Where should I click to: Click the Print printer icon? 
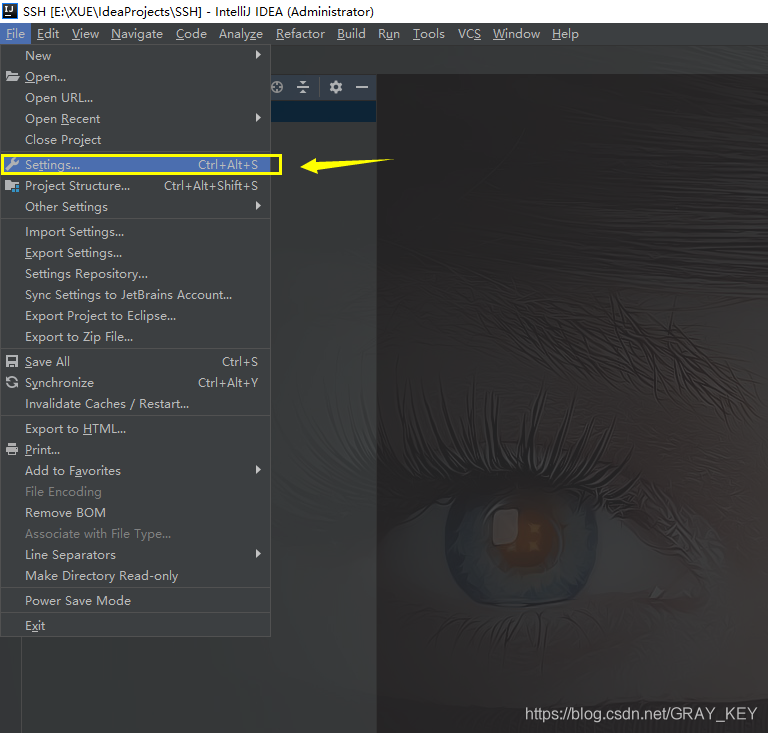tap(12, 449)
